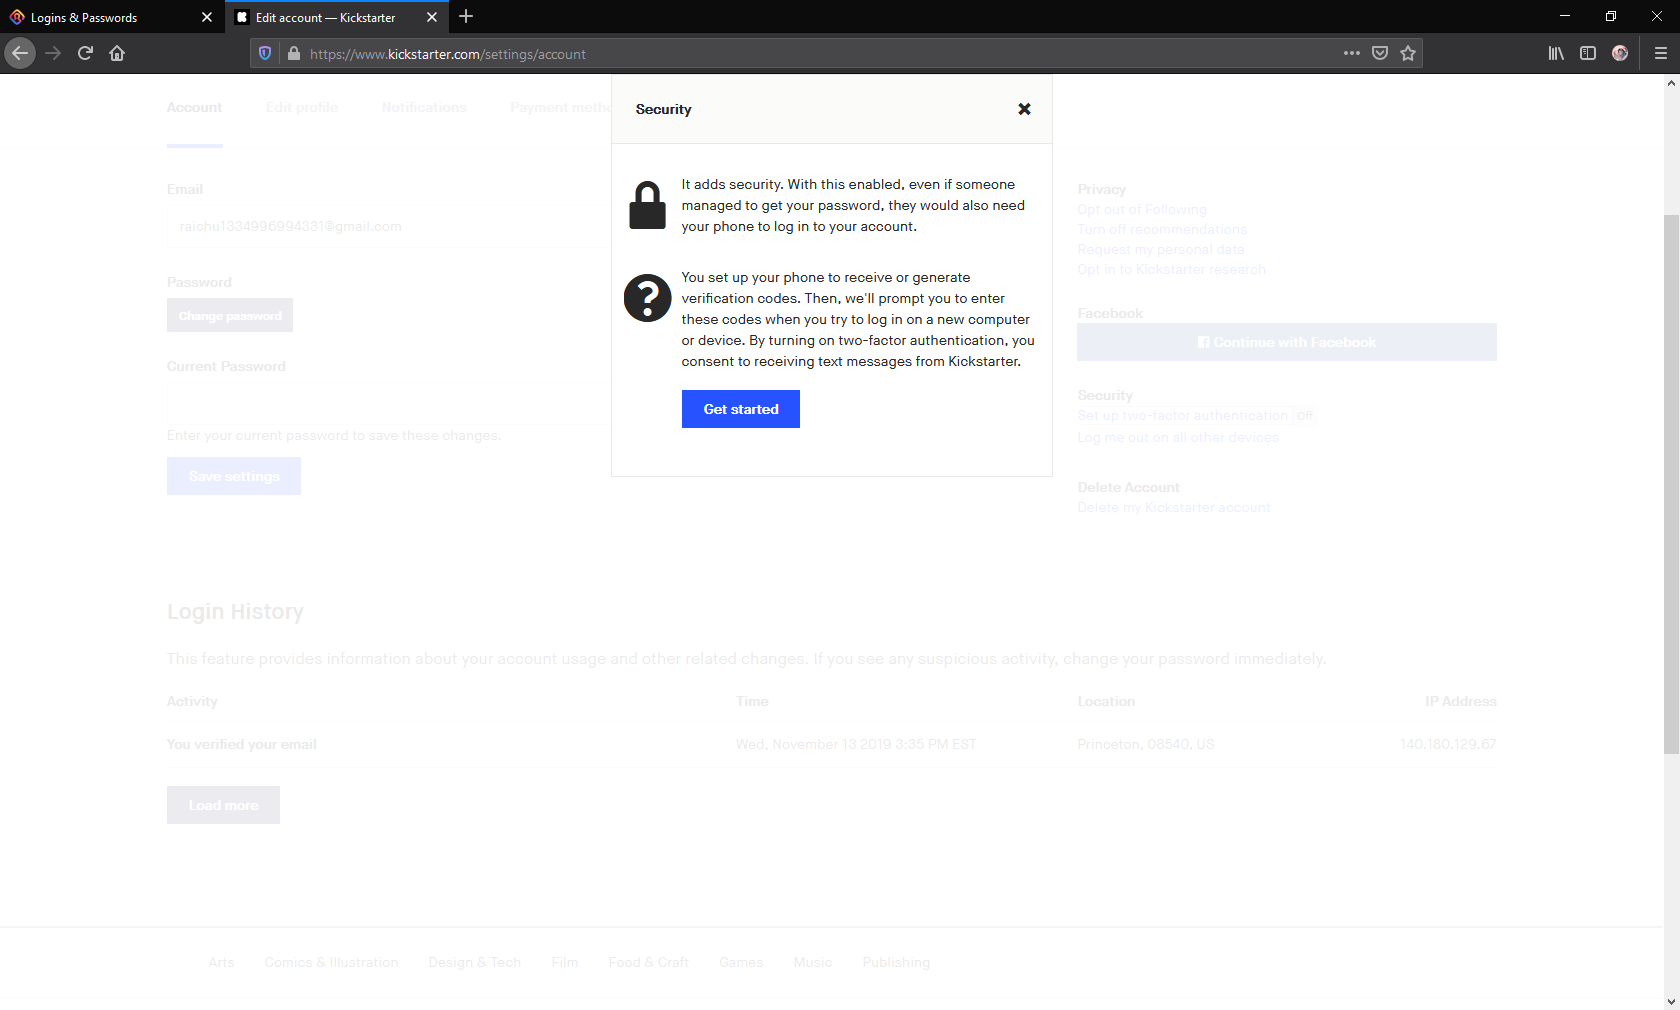Open the Notifications settings tab
1680x1010 pixels.
tap(424, 107)
